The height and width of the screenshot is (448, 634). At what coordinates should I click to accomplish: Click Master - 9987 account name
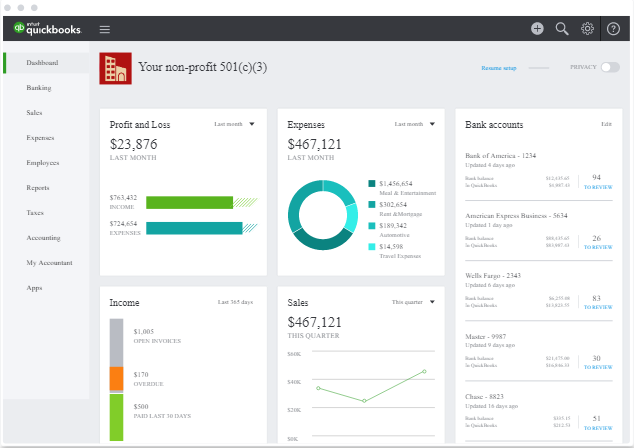(485, 336)
